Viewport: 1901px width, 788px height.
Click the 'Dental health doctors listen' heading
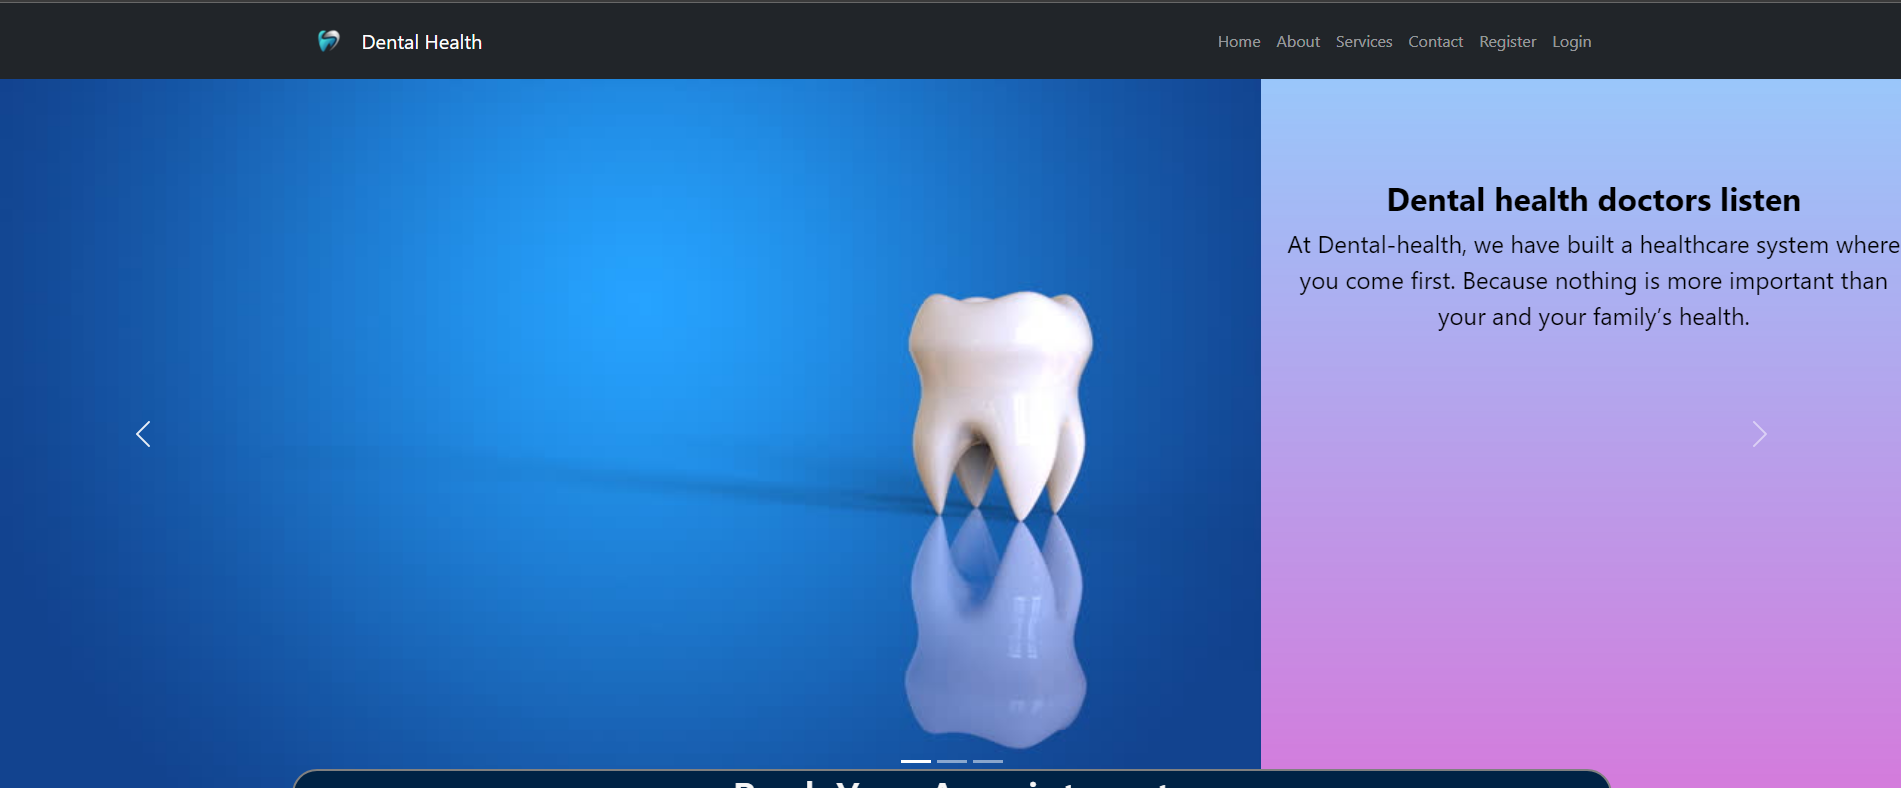tap(1593, 200)
